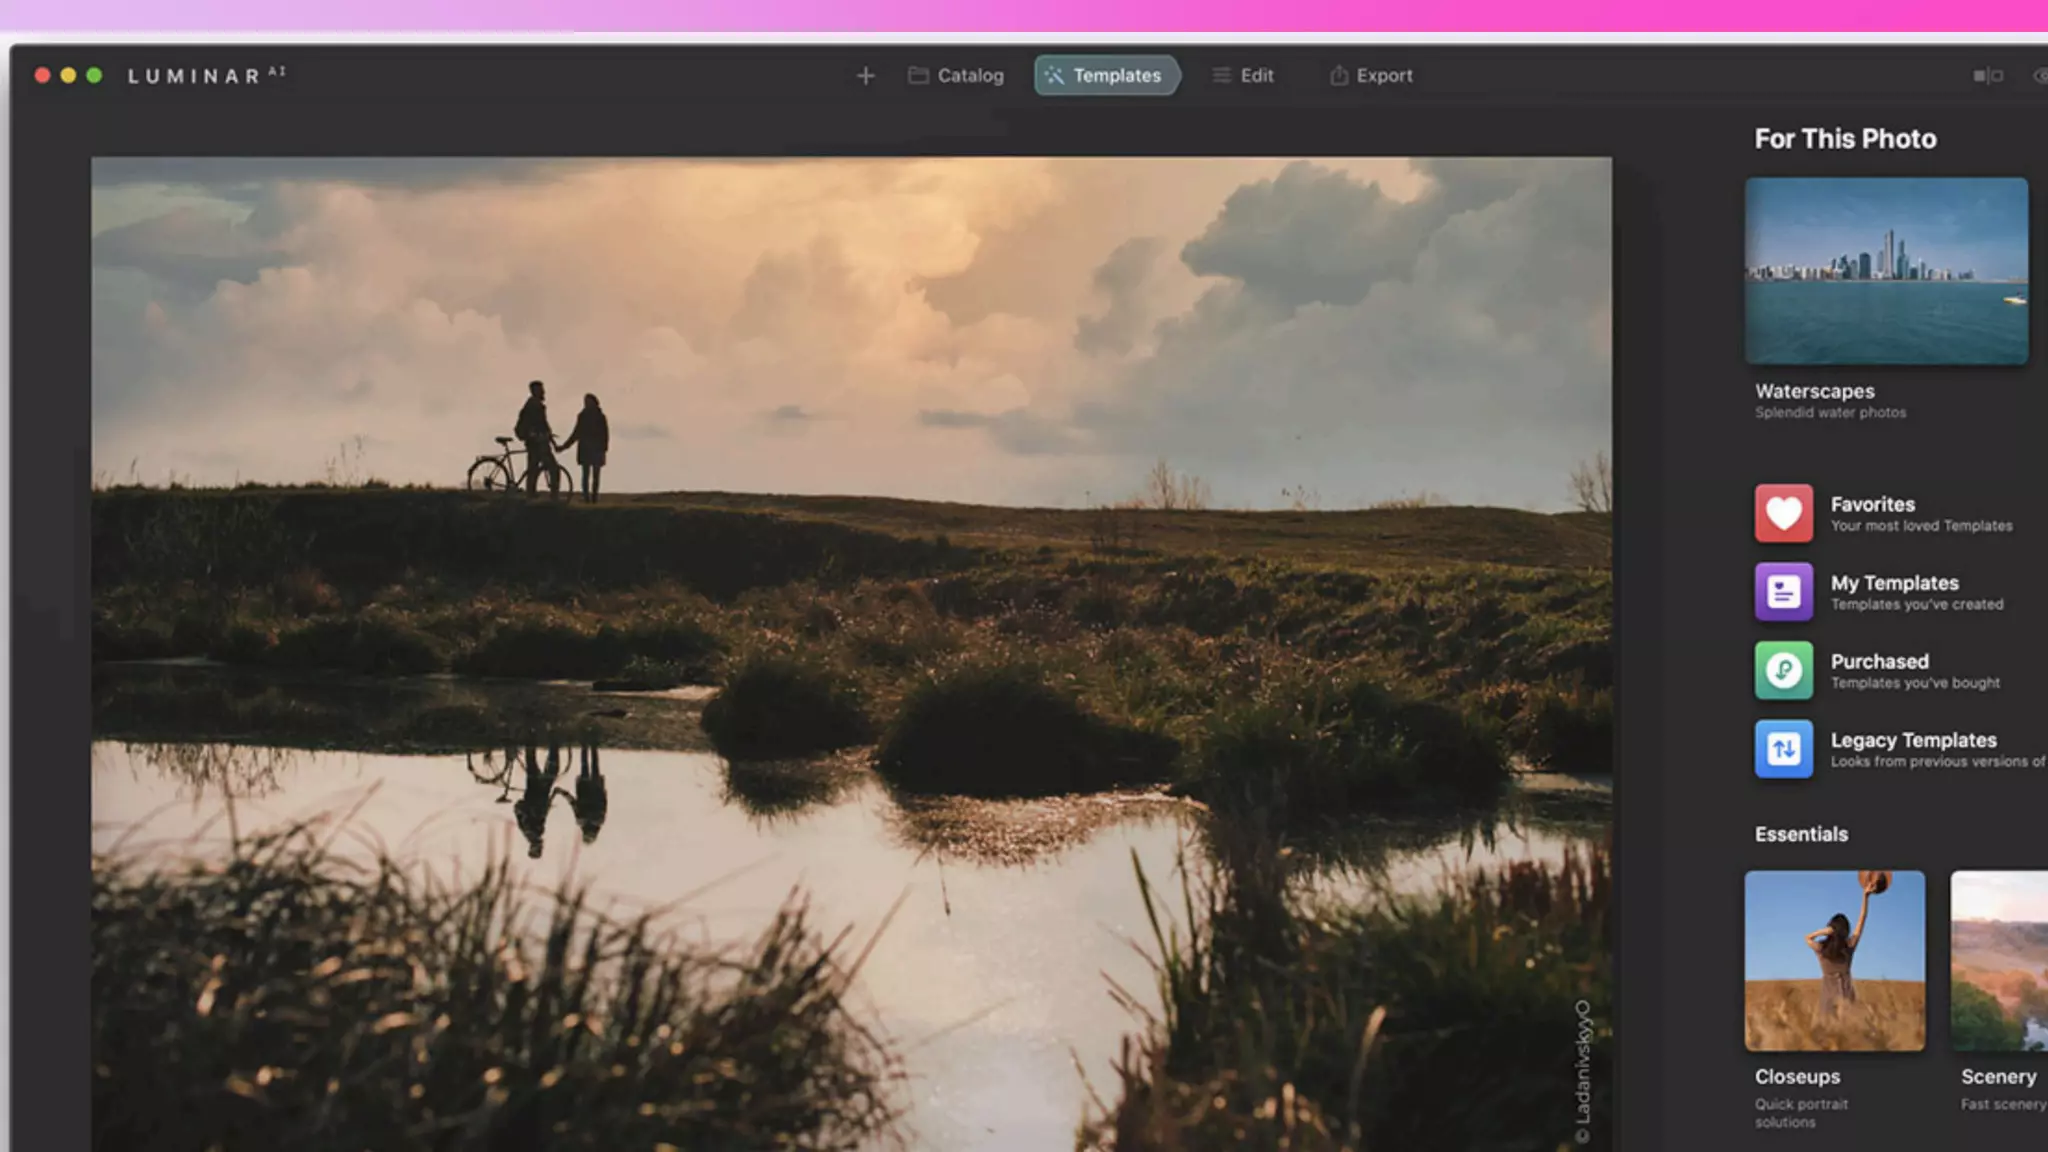Toggle before/after compare view icon
The height and width of the screenshot is (1152, 2048).
point(1987,76)
